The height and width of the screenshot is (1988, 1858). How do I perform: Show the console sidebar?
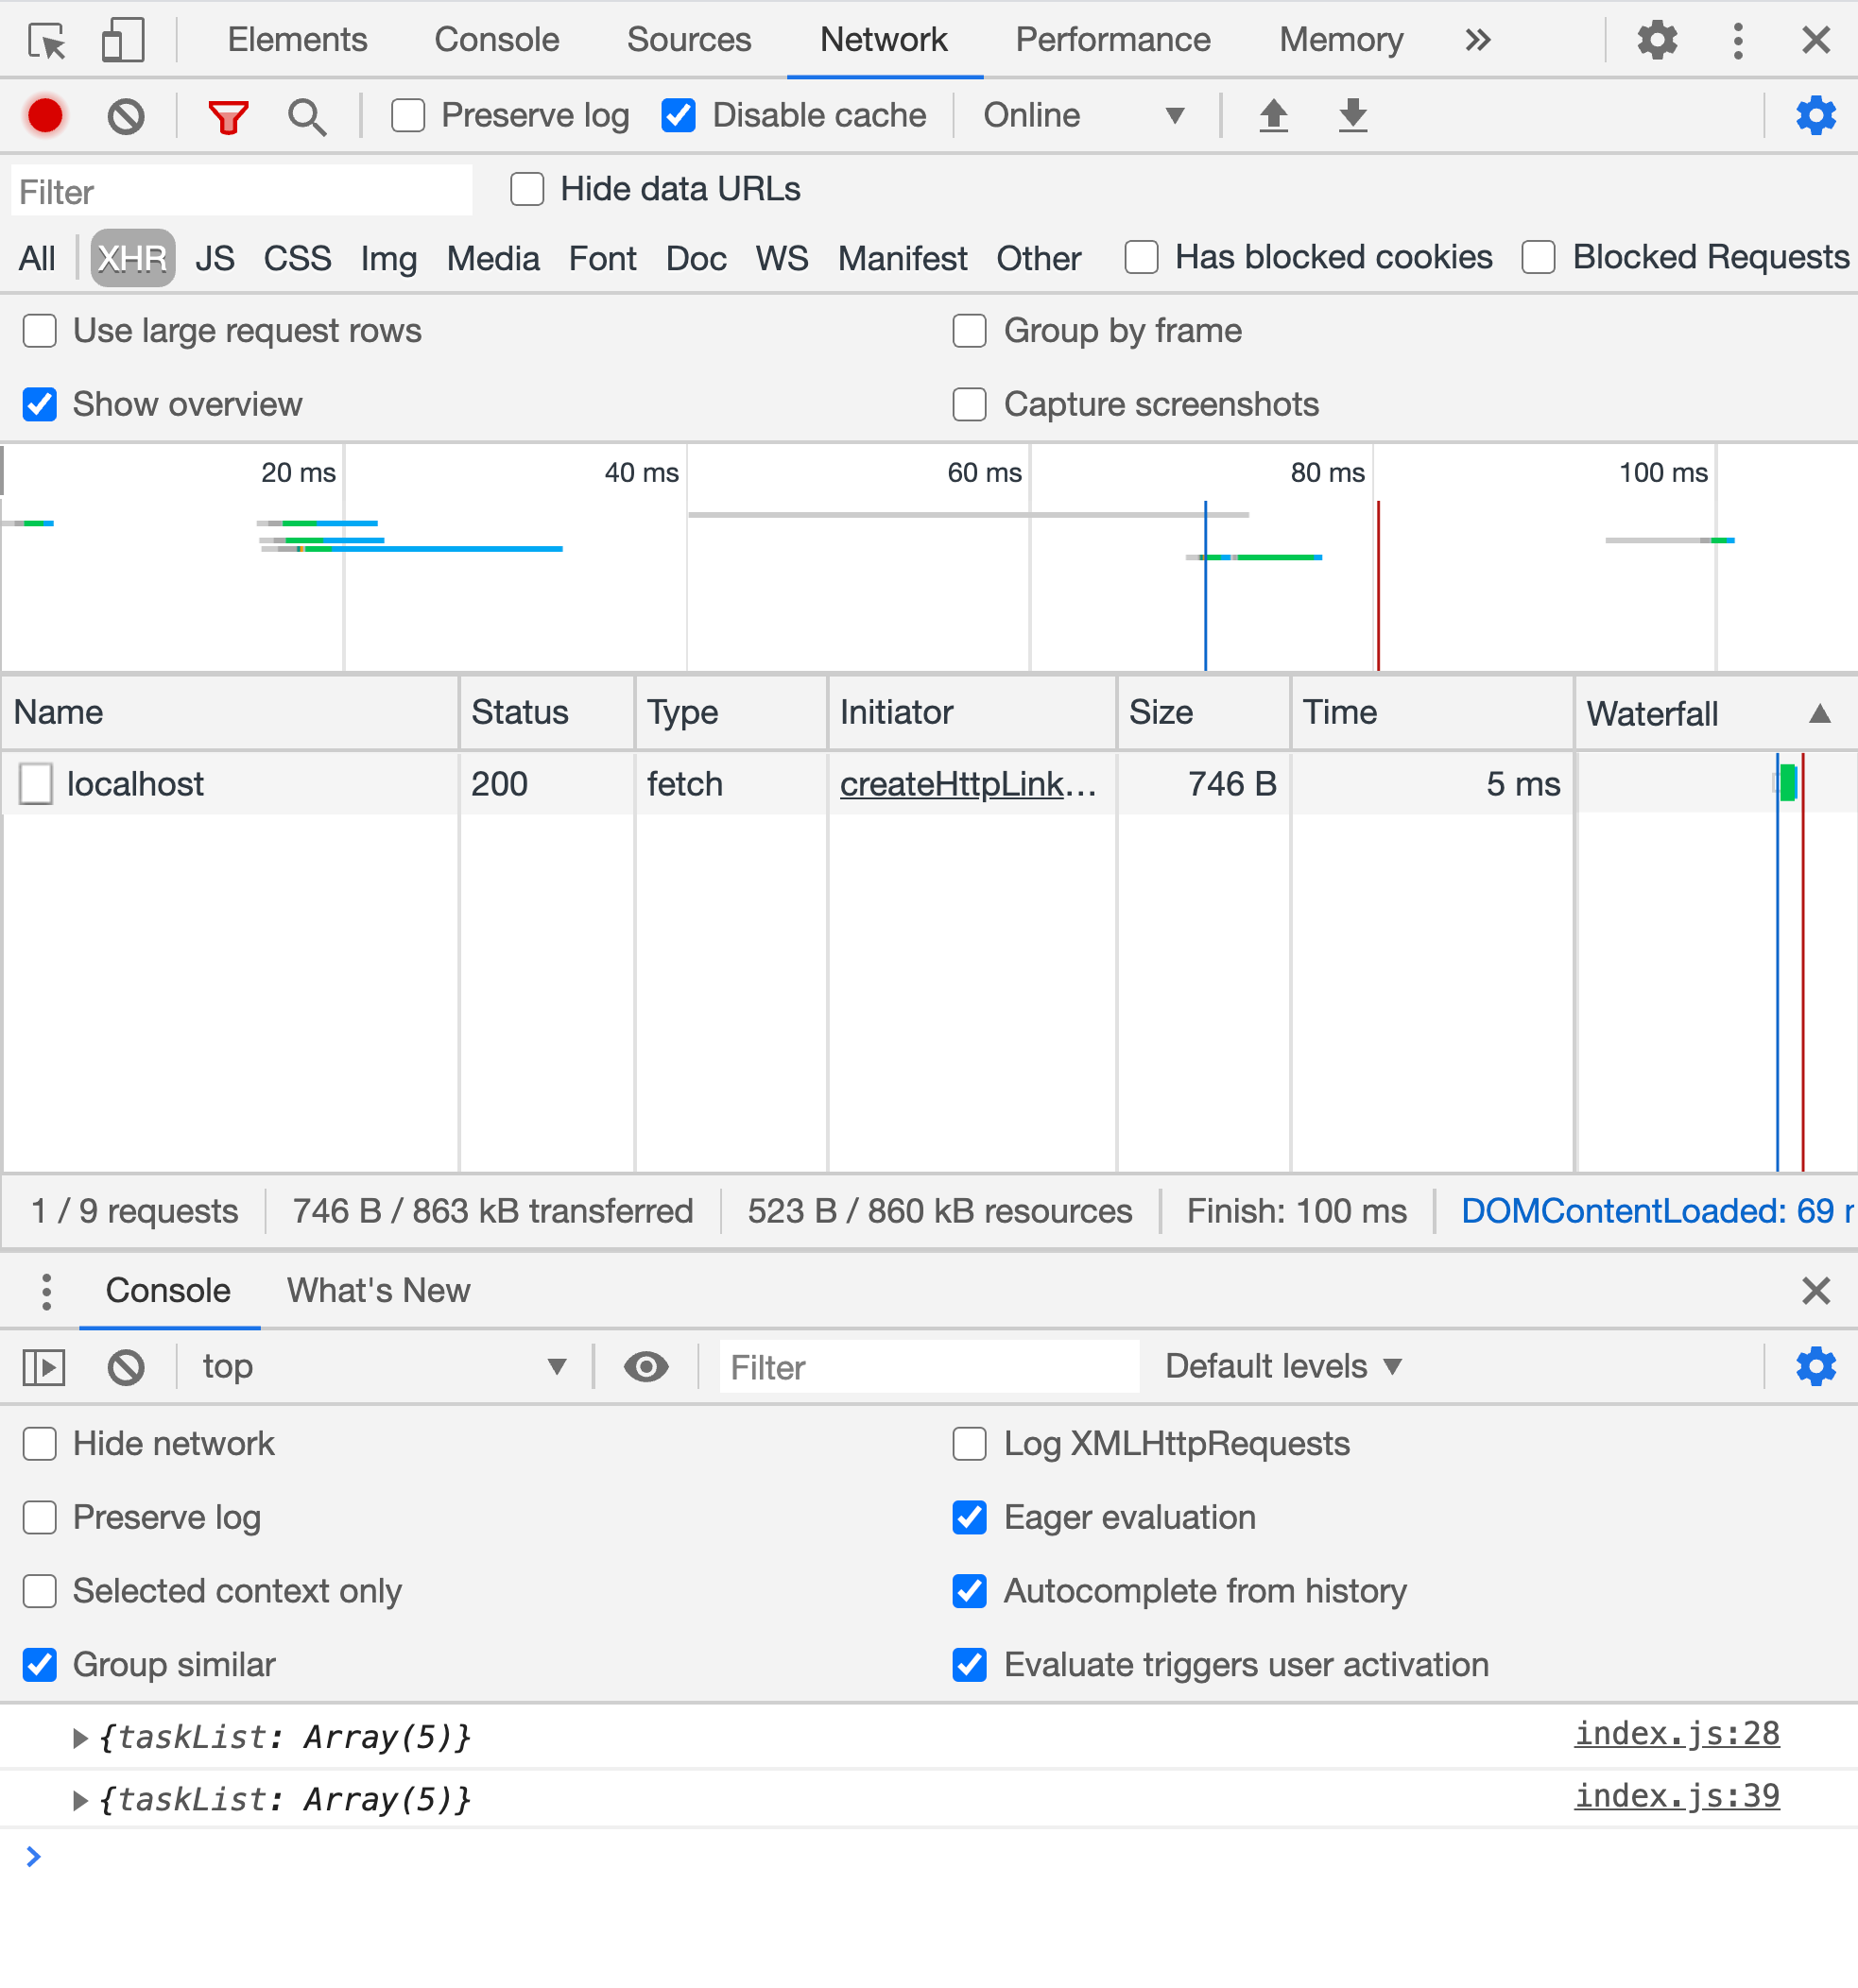click(44, 1367)
